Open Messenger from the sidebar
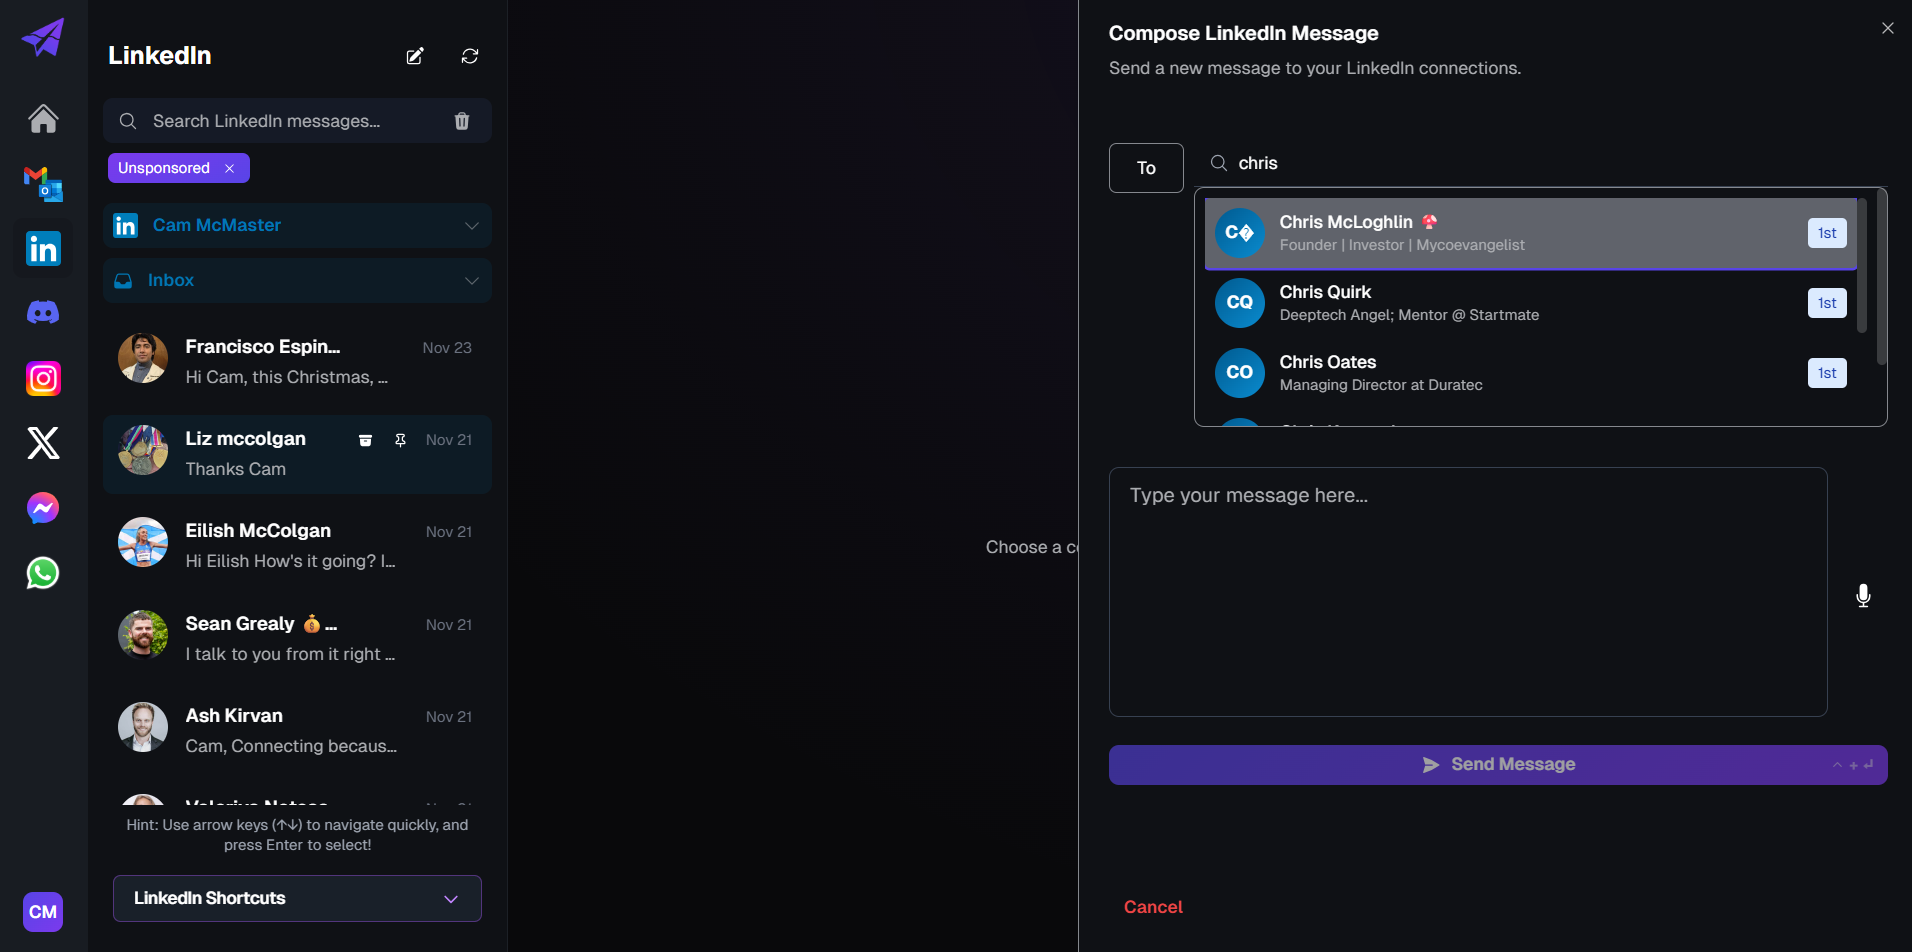Viewport: 1912px width, 952px height. (43, 508)
